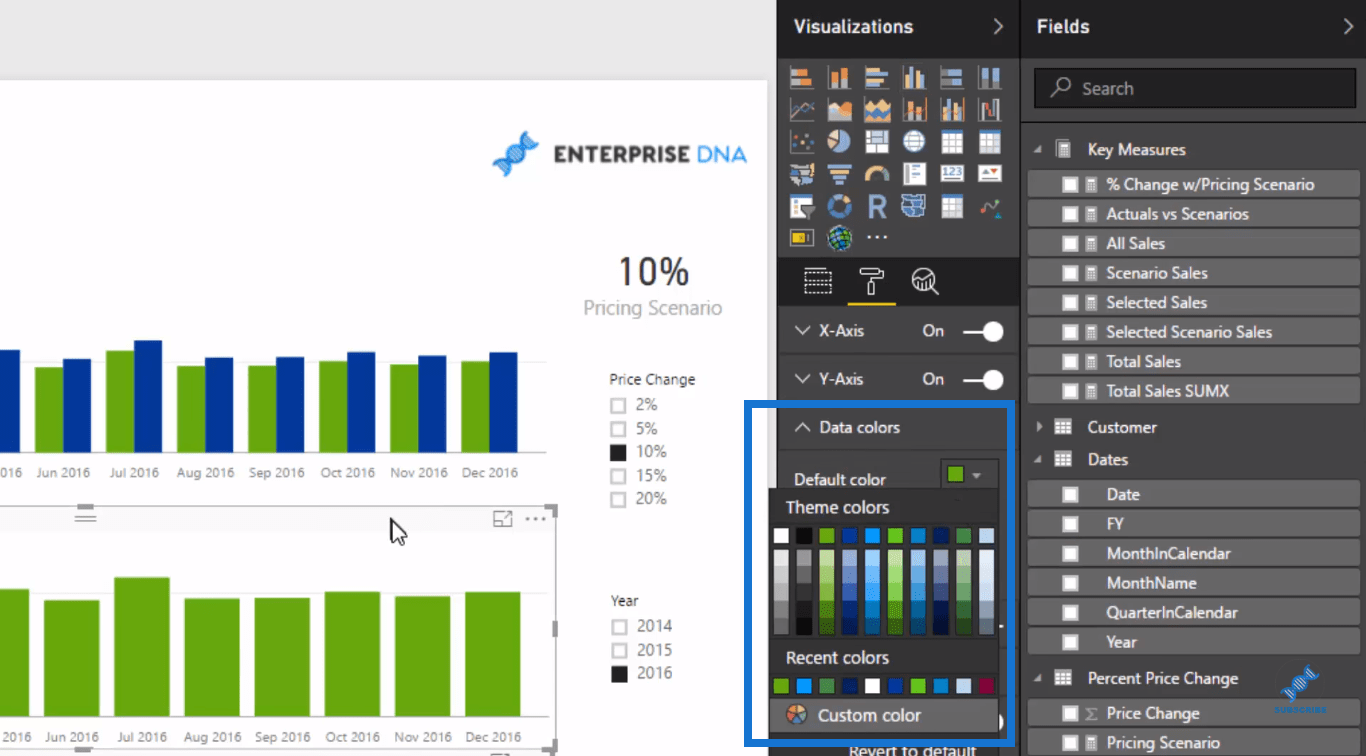
Task: Pick white theme color swatch
Action: [x=781, y=536]
